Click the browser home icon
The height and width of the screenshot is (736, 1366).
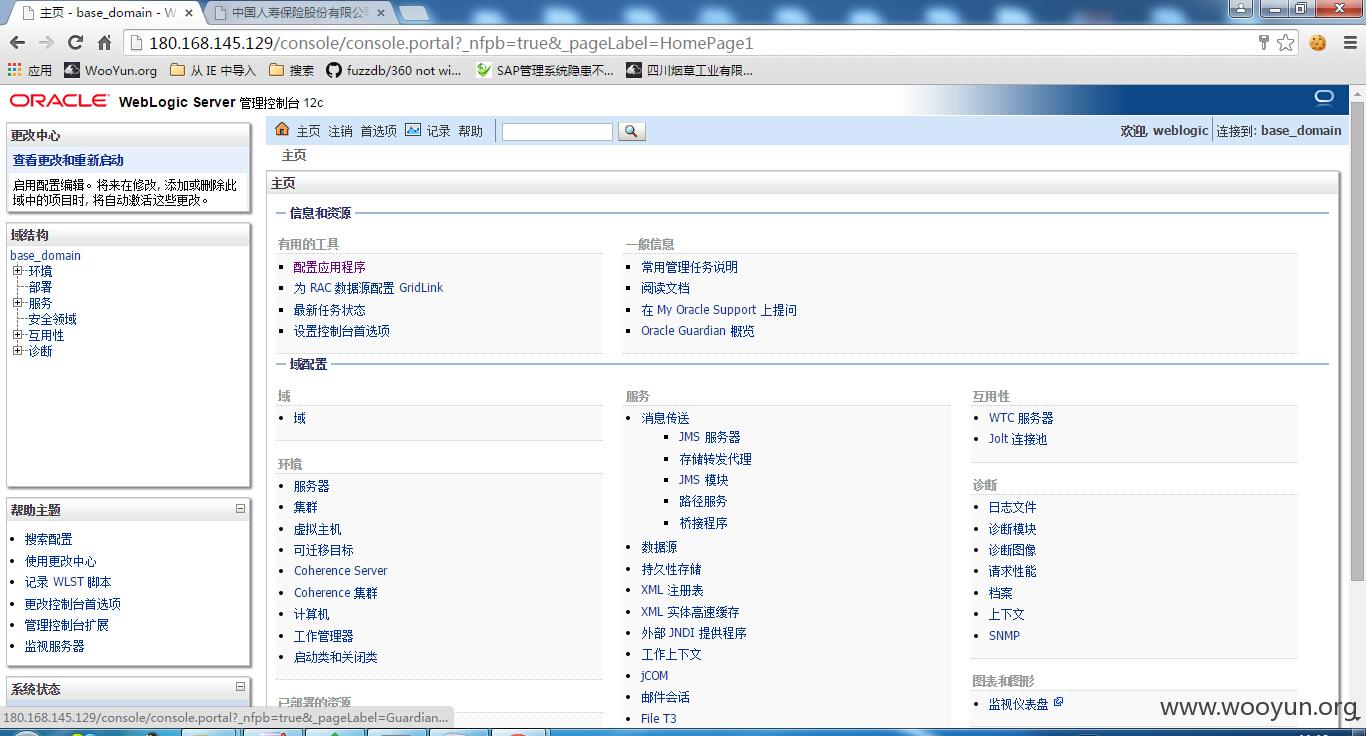104,43
